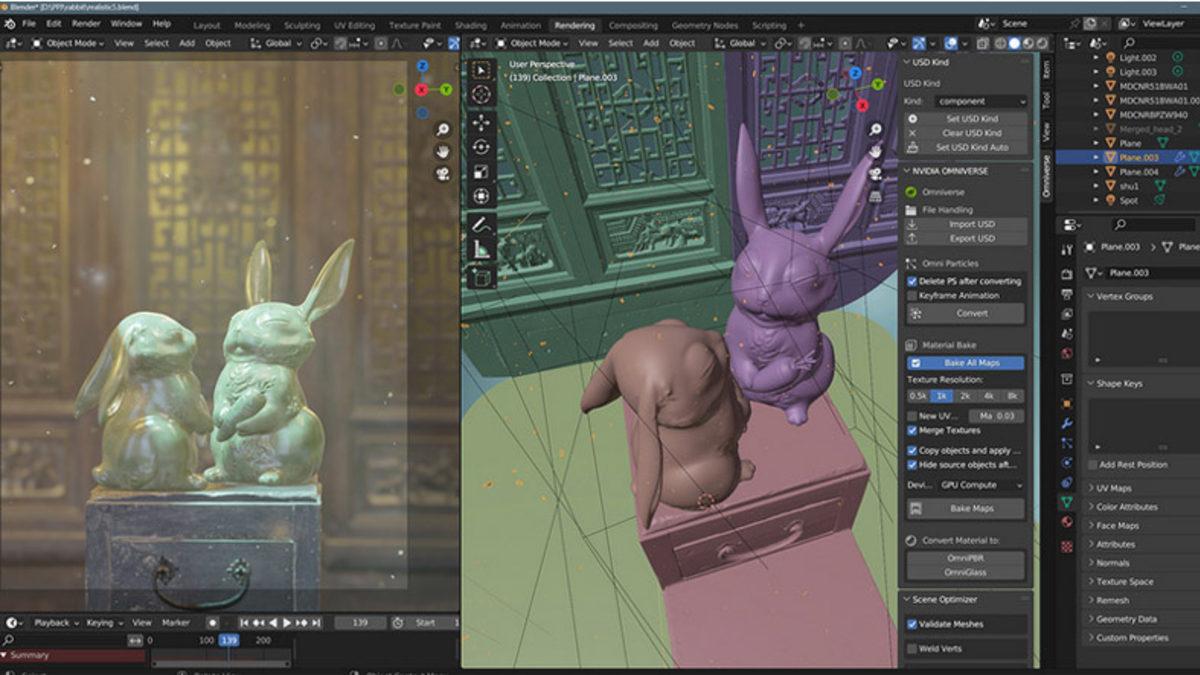This screenshot has width=1200, height=675.
Task: Open the GPU Compute device dropdown
Action: 980,485
